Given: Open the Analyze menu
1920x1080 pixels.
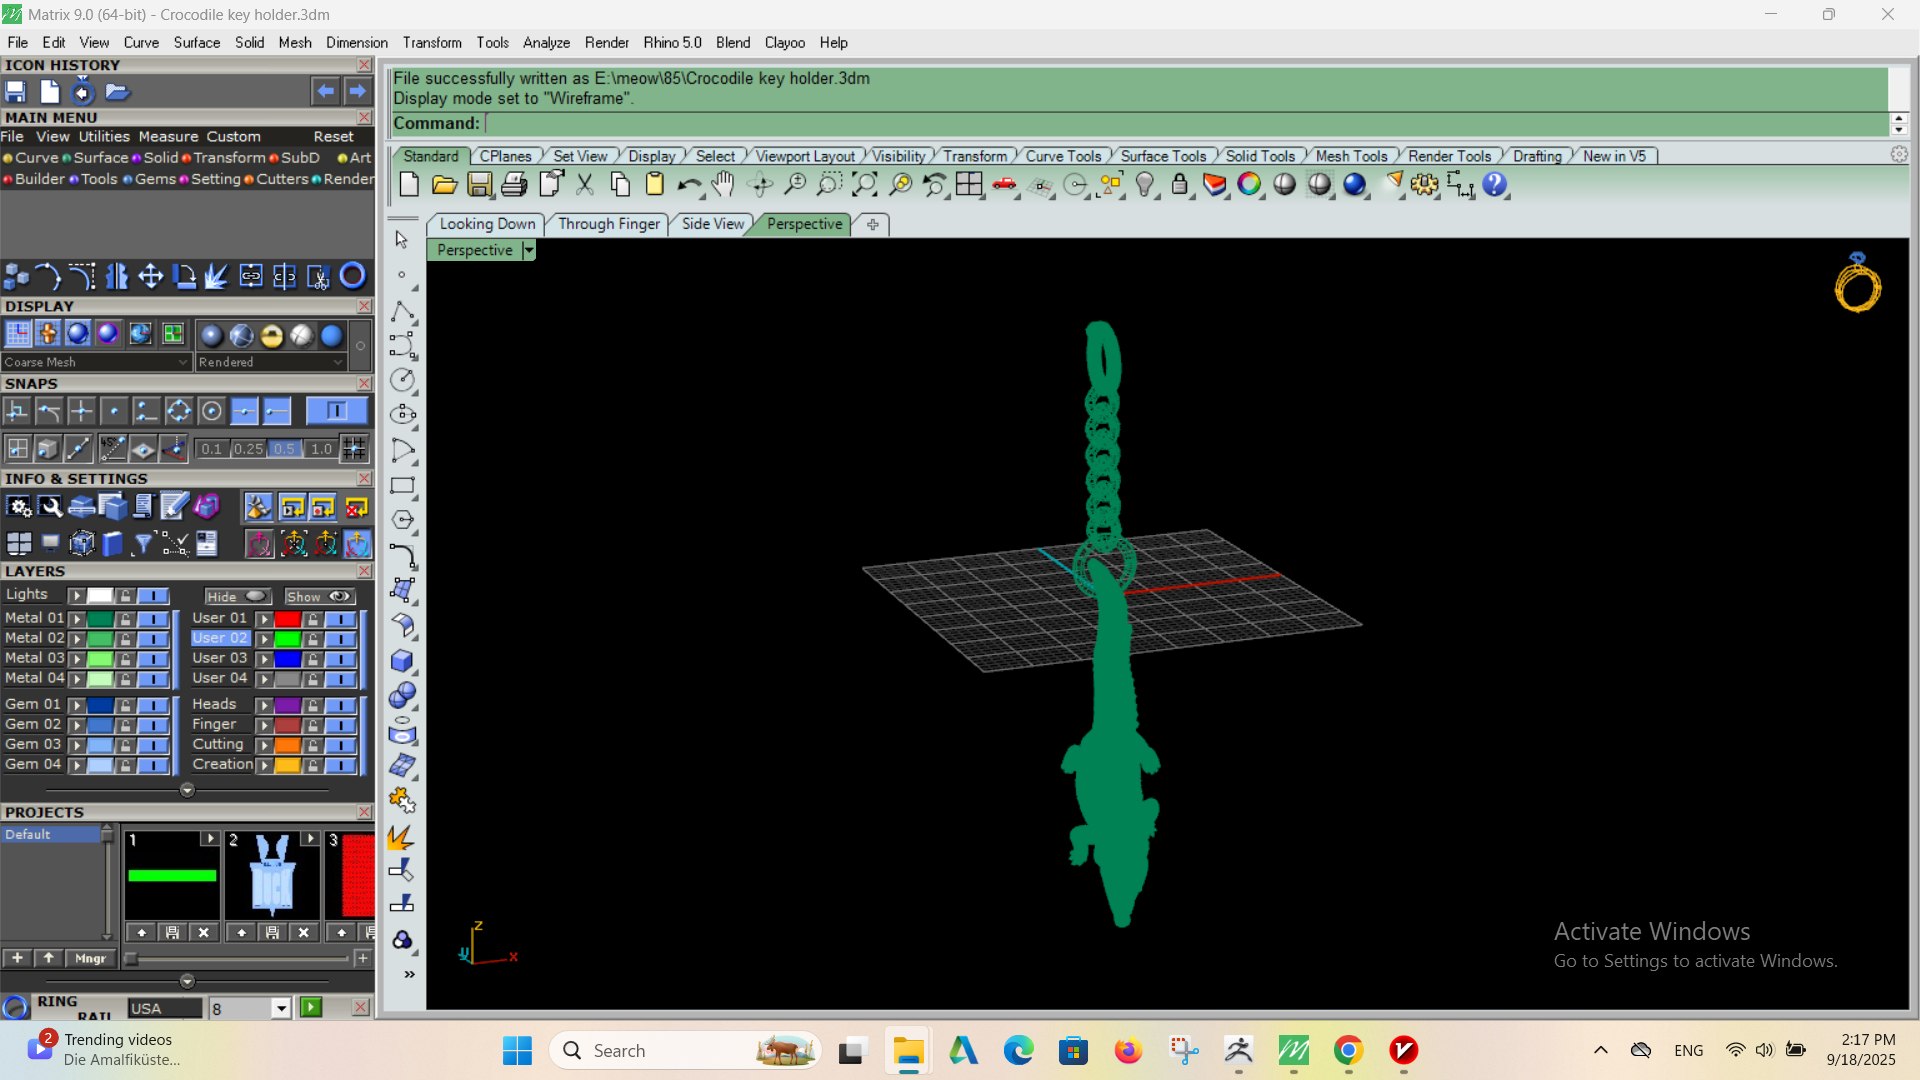Looking at the screenshot, I should (x=546, y=43).
